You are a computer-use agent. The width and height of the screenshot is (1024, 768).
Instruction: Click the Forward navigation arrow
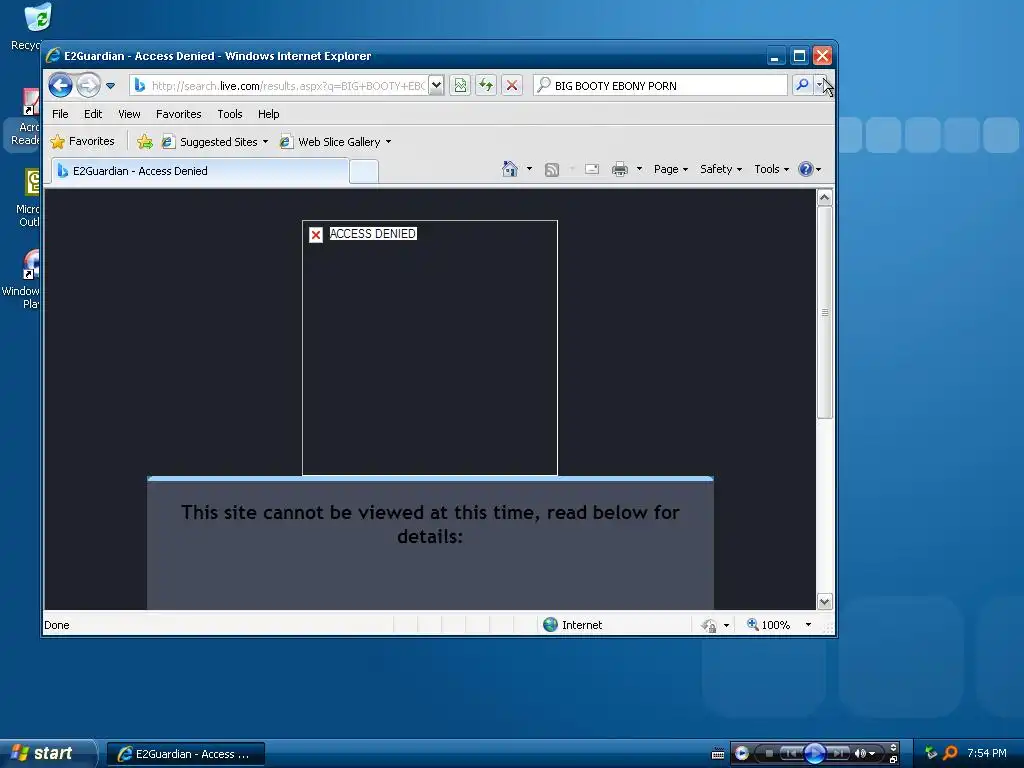[x=88, y=85]
